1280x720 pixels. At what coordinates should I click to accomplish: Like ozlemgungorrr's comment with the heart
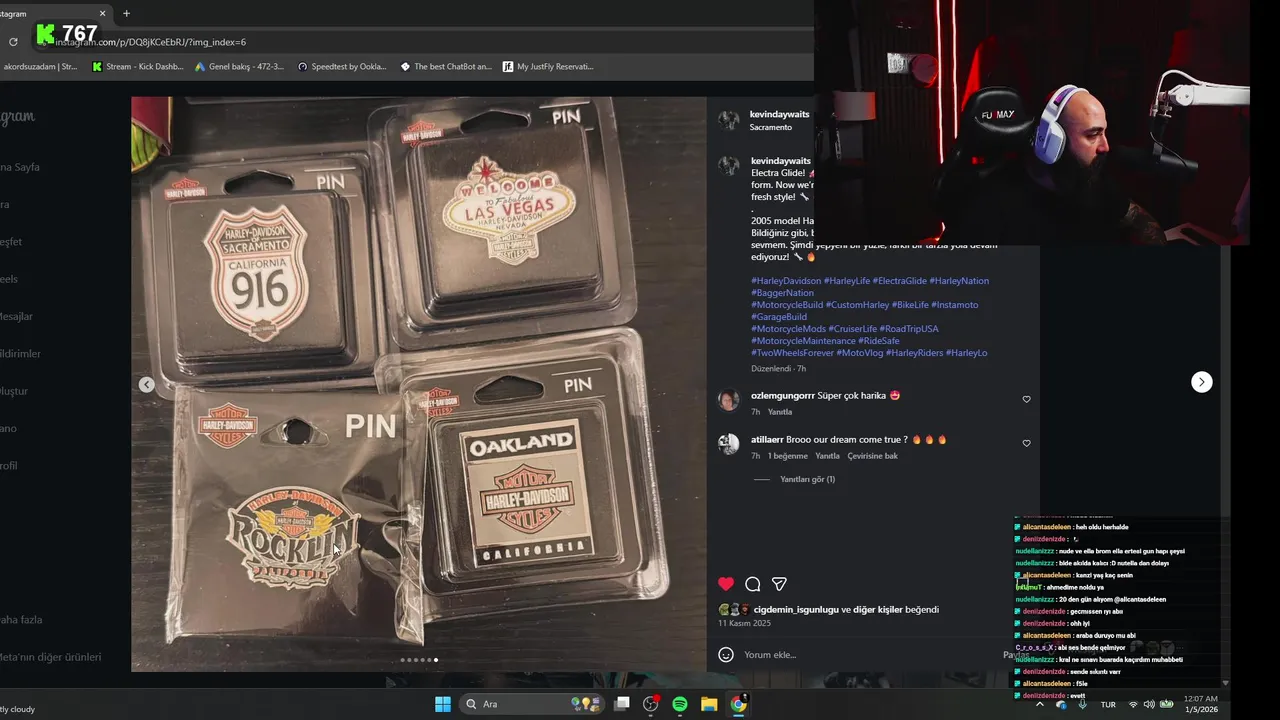(1026, 399)
